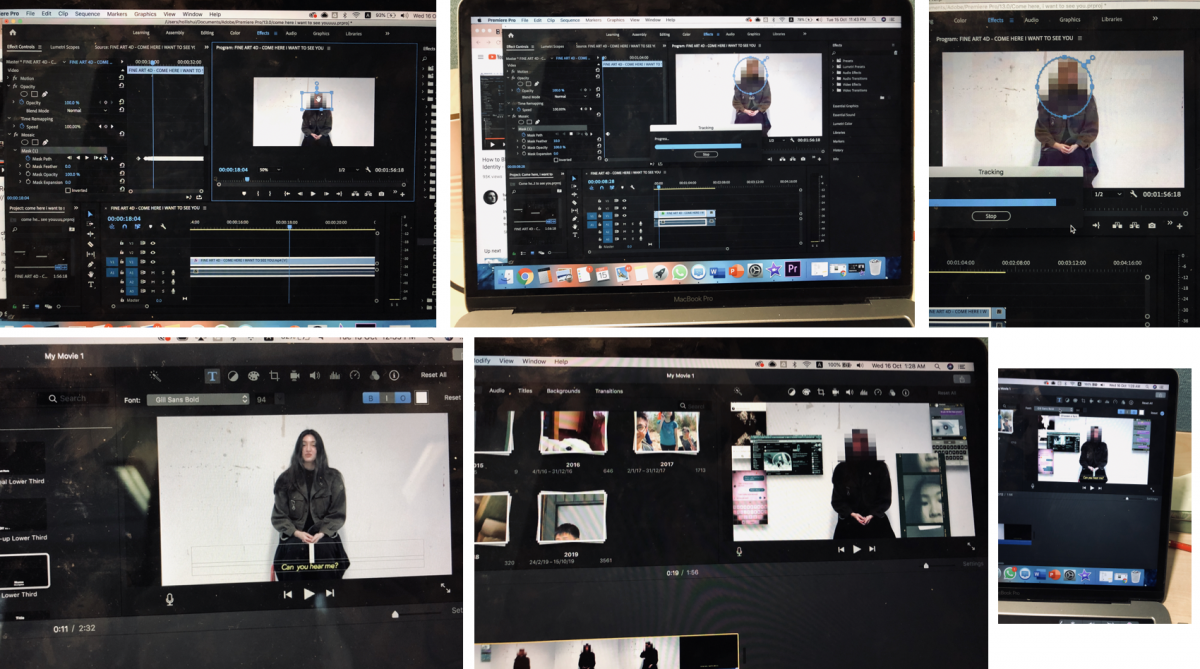Screen dimensions: 1200x669
Task: Toggle Bold "B" for the title font
Action: tap(369, 398)
